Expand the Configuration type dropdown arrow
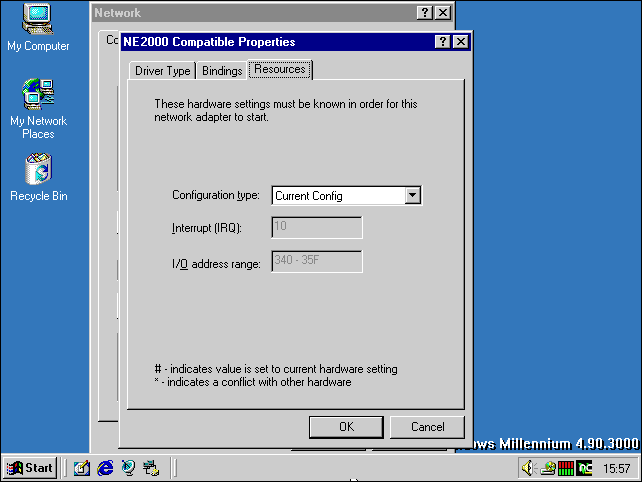This screenshot has height=482, width=642. [413, 195]
